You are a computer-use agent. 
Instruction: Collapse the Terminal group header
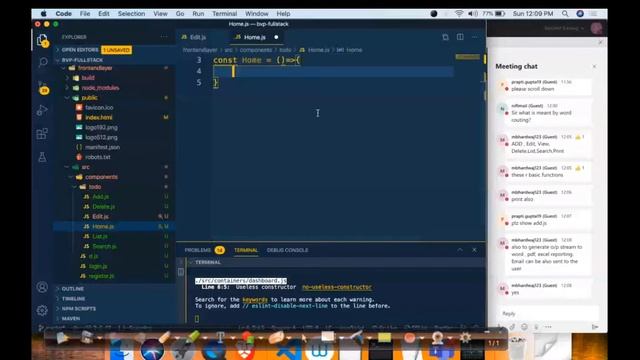coord(207,262)
